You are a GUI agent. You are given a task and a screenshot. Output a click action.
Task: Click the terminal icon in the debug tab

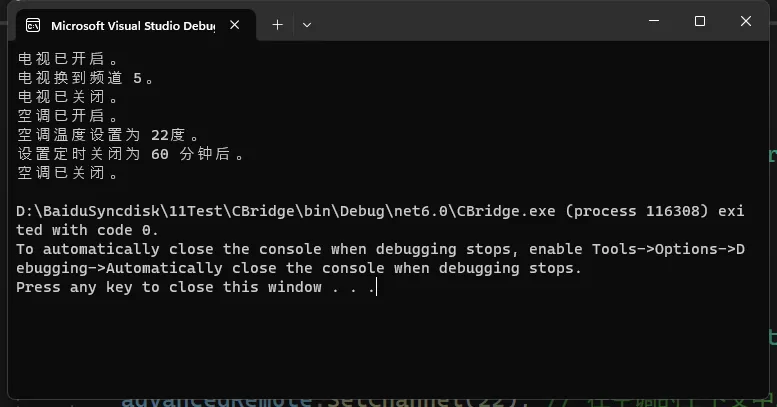33,25
